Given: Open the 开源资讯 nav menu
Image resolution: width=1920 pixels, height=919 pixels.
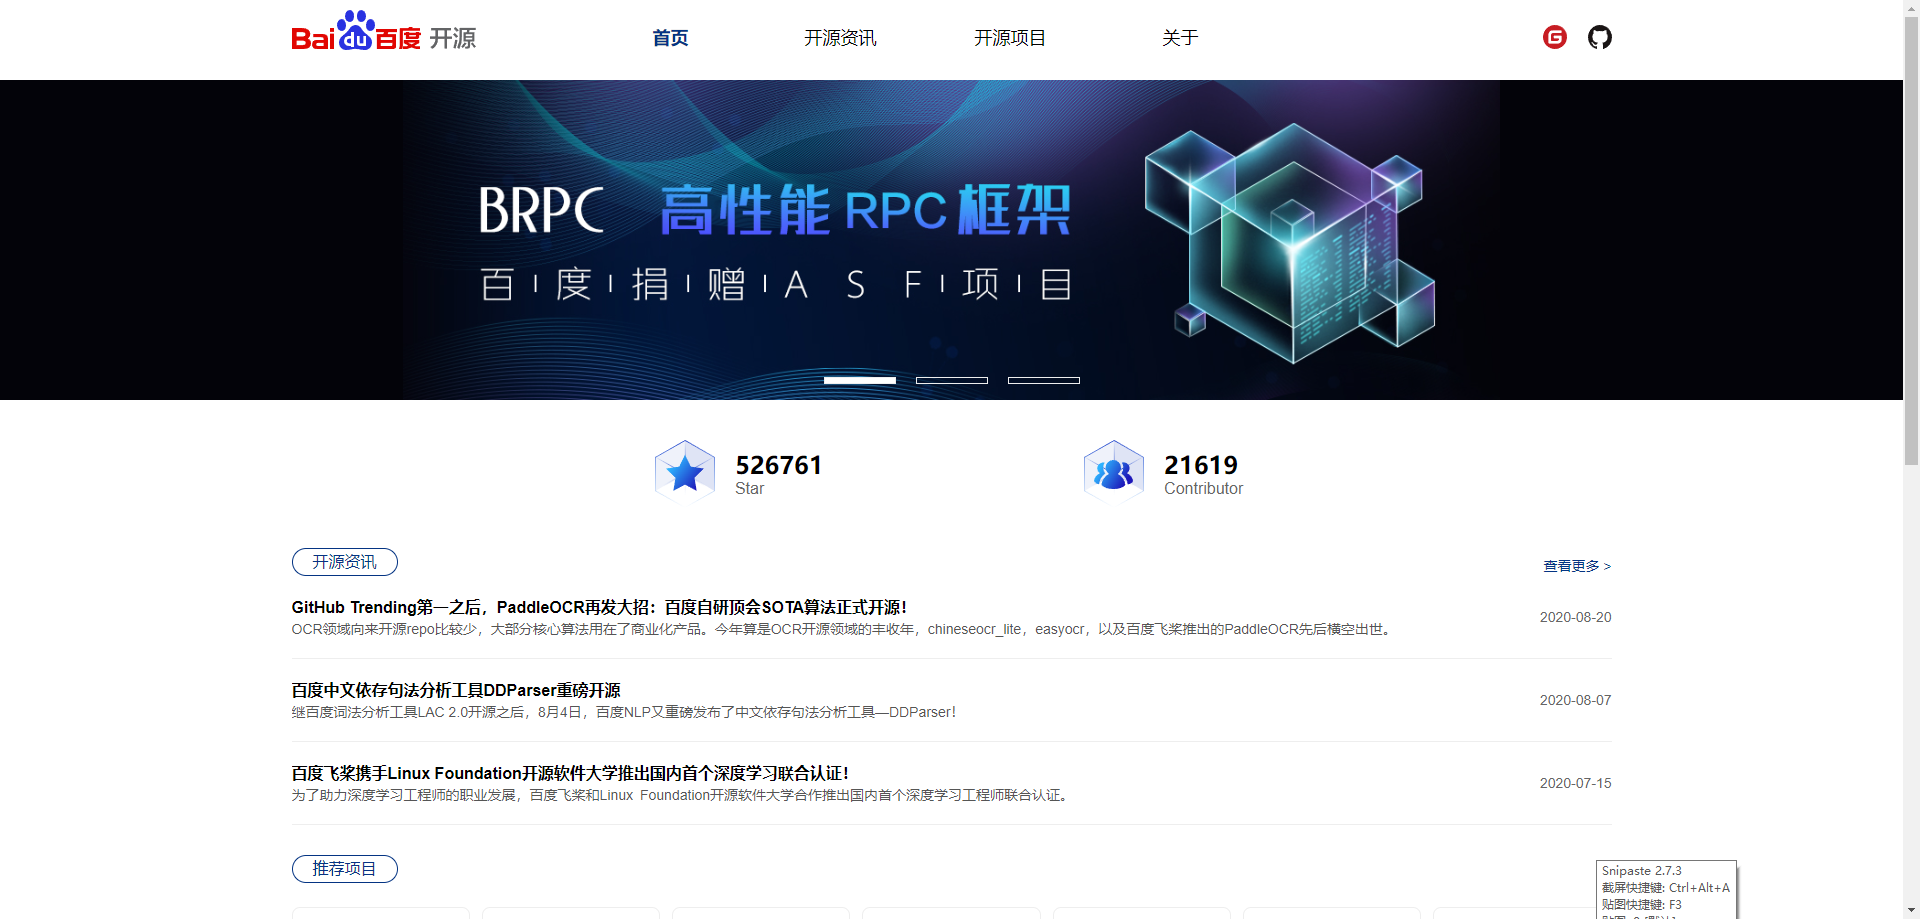Looking at the screenshot, I should click(840, 38).
